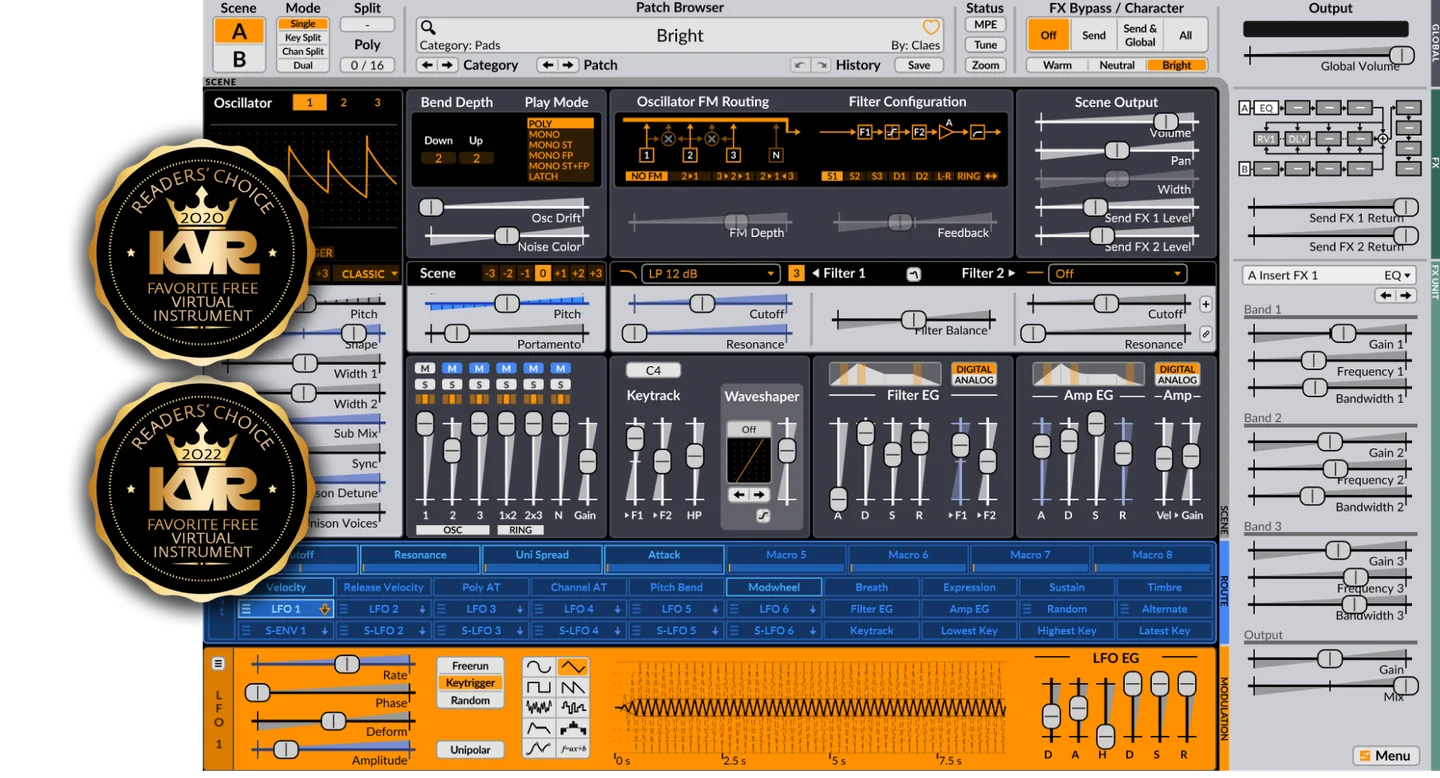Choose the formula LFO icon
This screenshot has width=1440, height=778.
click(x=573, y=748)
